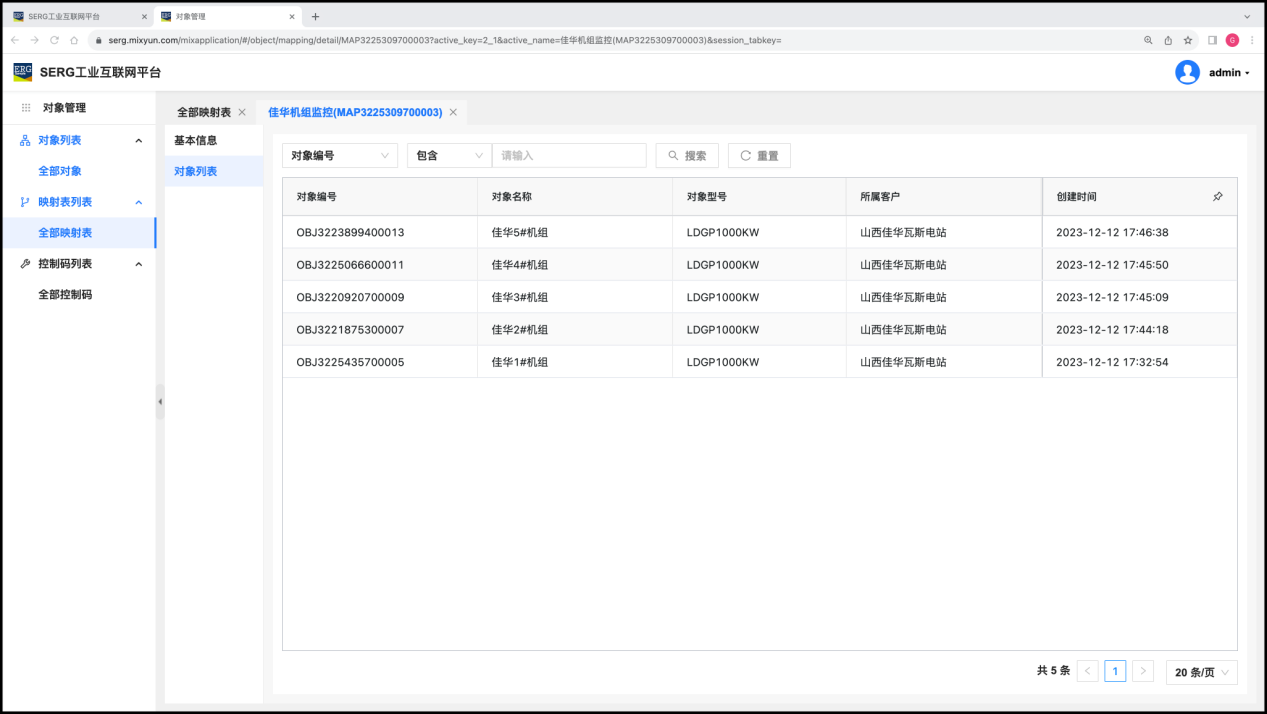Open the 对象编号 field dropdown
This screenshot has width=1267, height=714.
coord(340,156)
